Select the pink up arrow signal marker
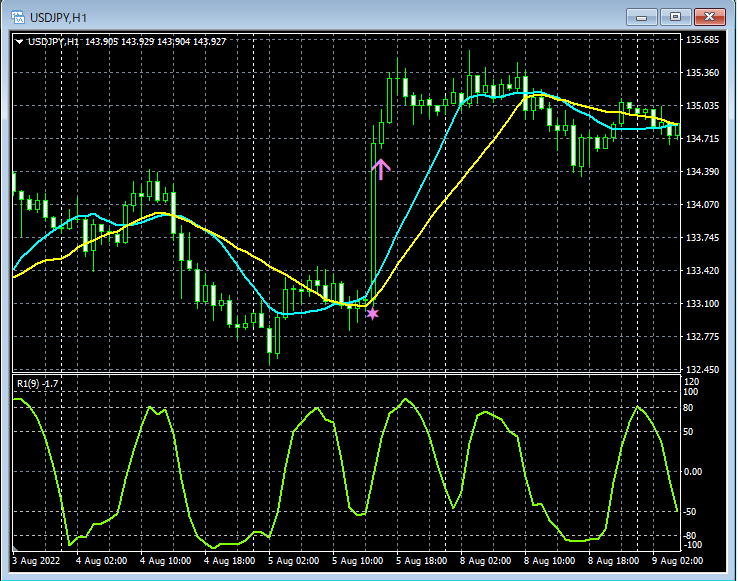The image size is (738, 581). [381, 169]
